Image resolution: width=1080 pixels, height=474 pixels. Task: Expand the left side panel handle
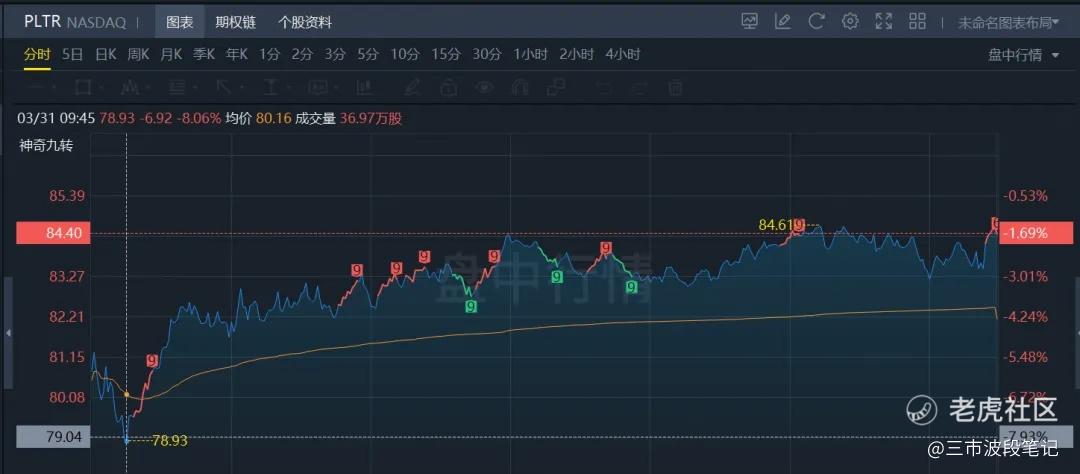(8, 333)
